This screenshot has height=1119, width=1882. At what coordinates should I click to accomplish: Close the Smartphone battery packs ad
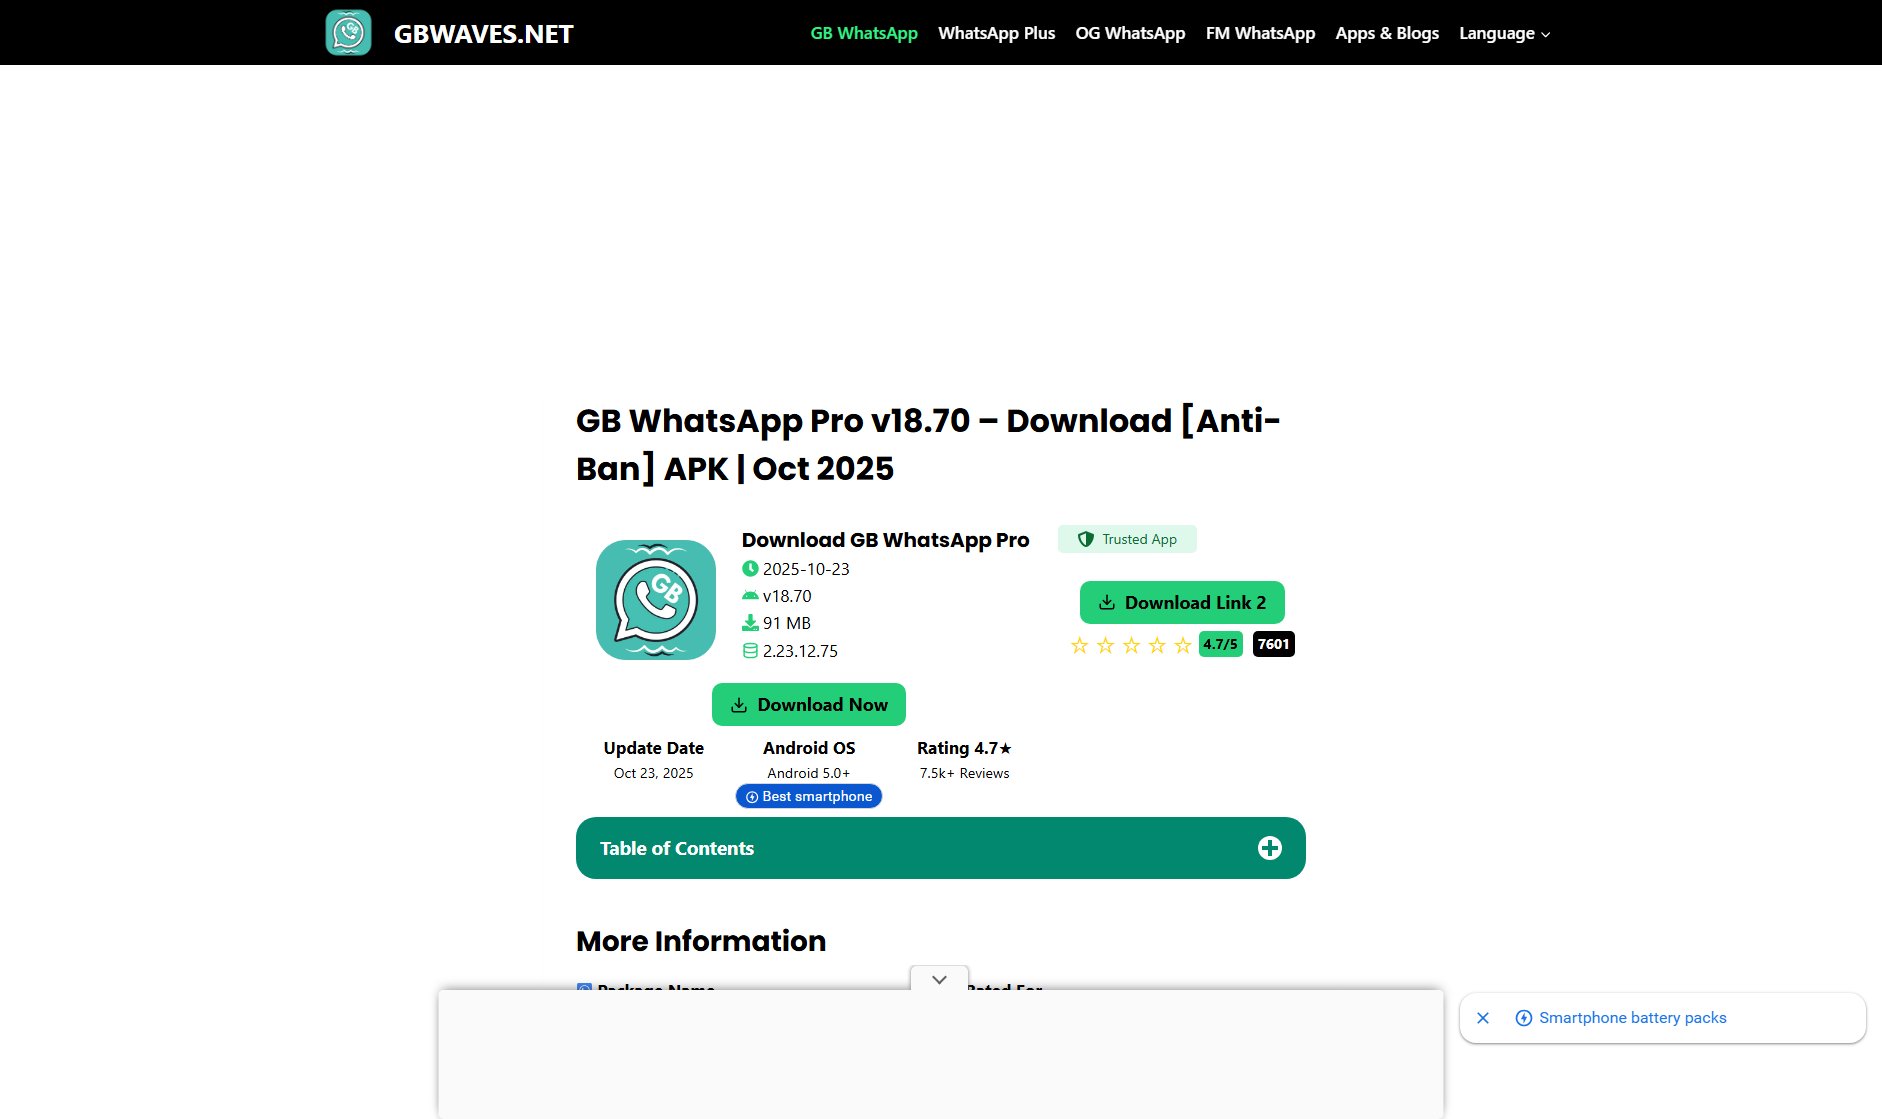(1483, 1018)
